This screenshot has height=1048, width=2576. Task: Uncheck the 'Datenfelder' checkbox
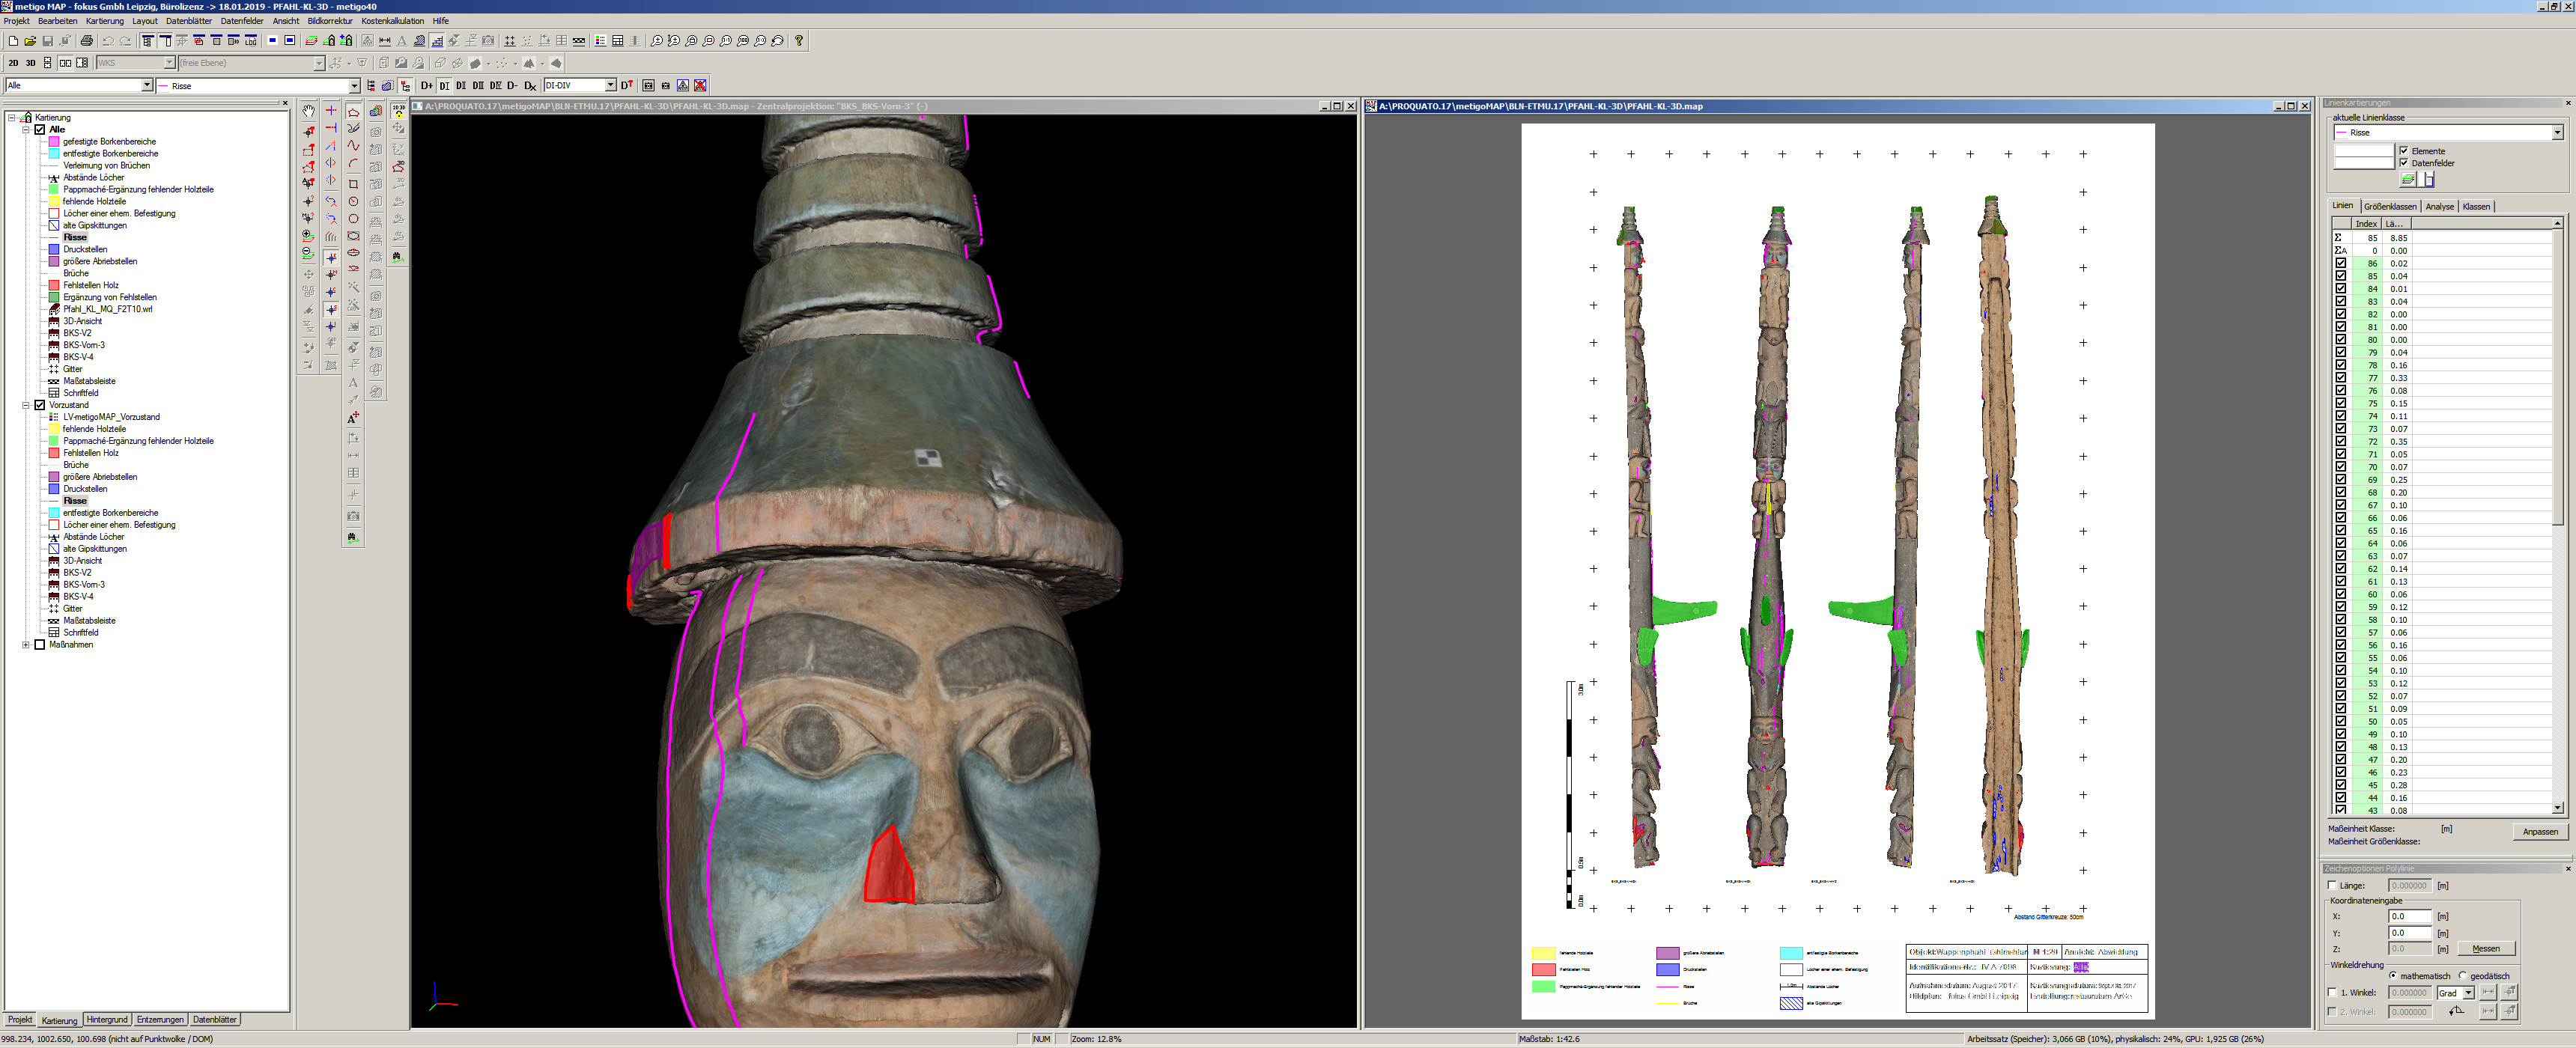click(x=2404, y=163)
